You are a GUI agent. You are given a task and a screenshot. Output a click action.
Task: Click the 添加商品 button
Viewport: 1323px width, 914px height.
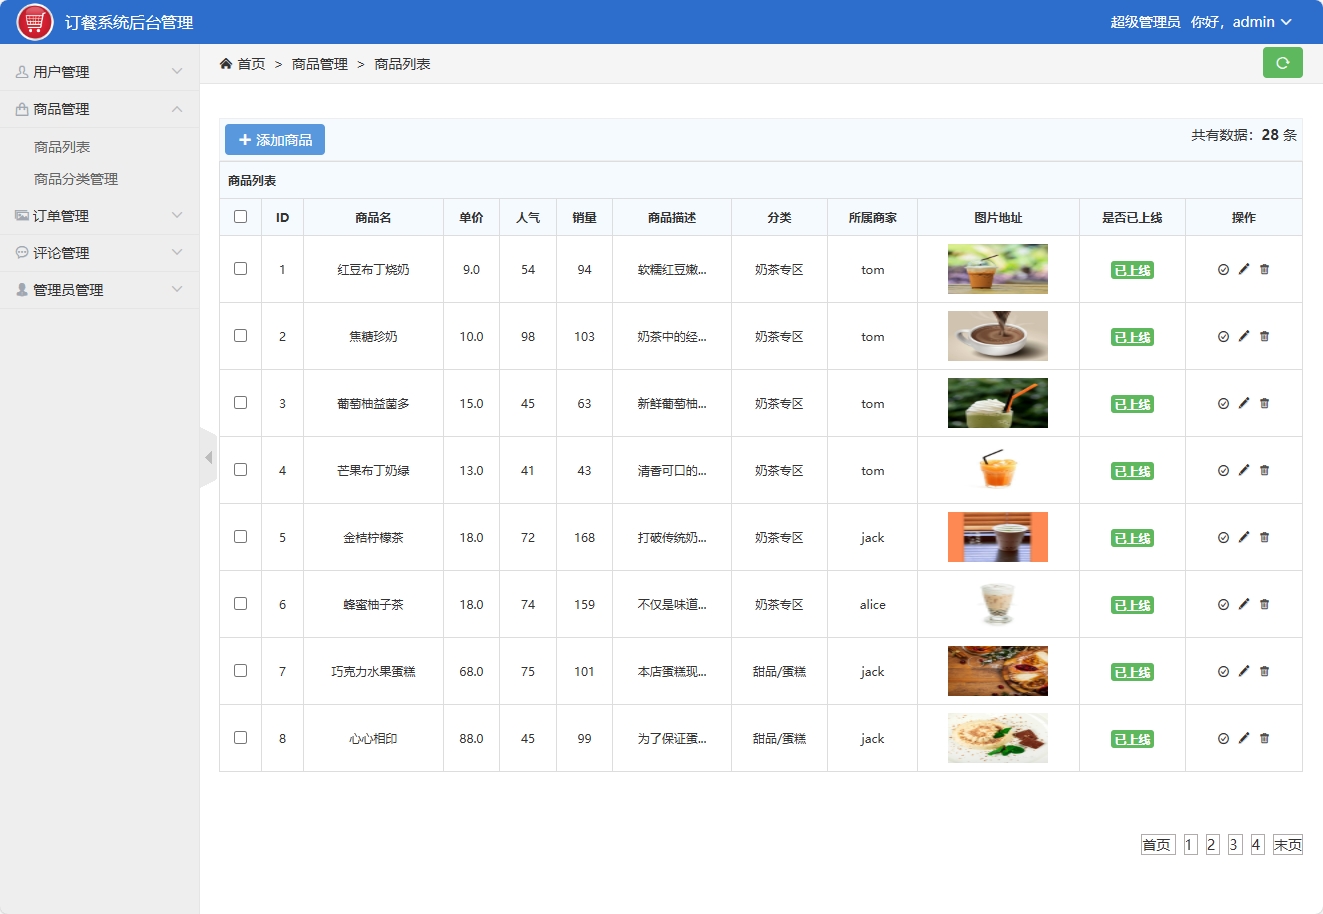pos(273,139)
